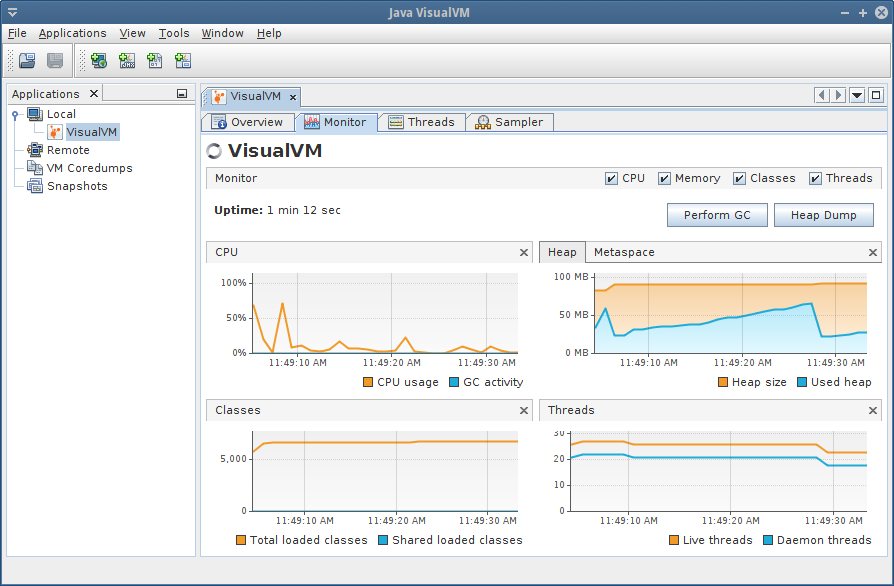Click the Load snapshot toolbar icon
The image size is (894, 586).
click(x=27, y=60)
